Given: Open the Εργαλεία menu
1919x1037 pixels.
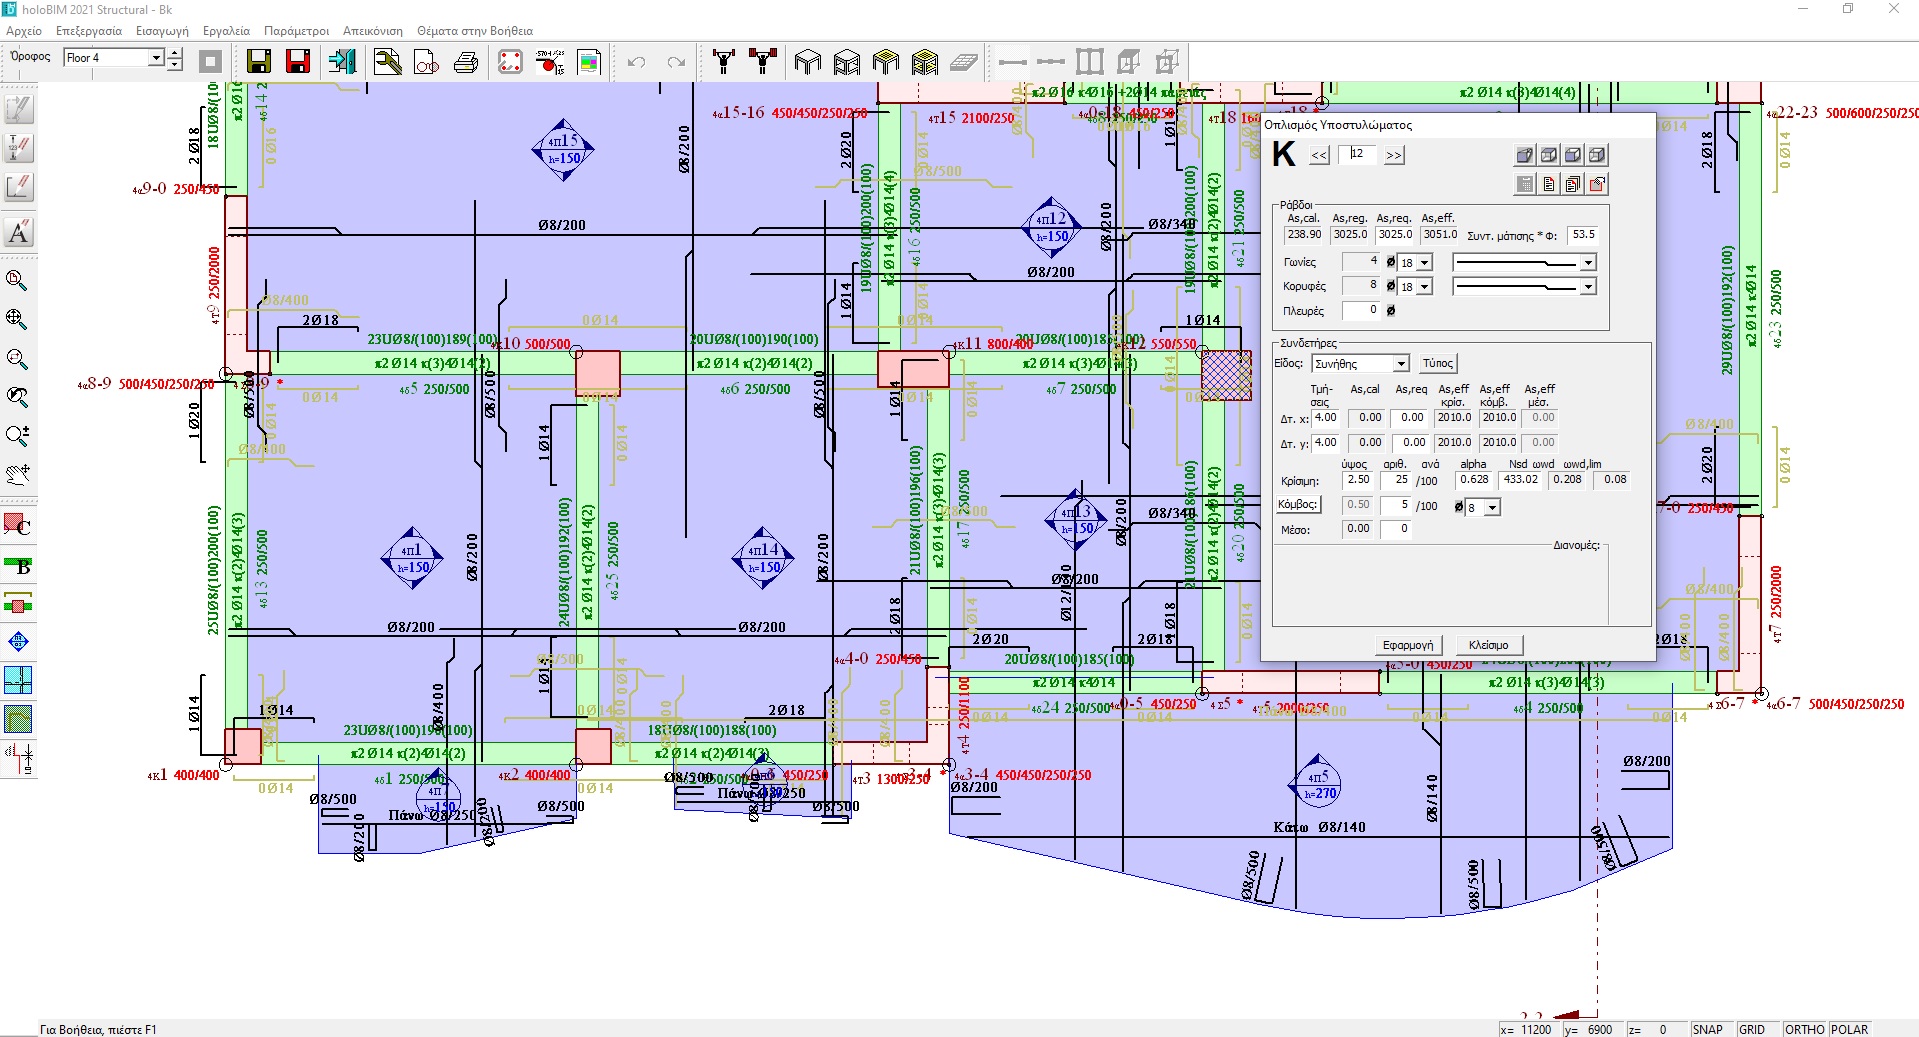Looking at the screenshot, I should 226,31.
